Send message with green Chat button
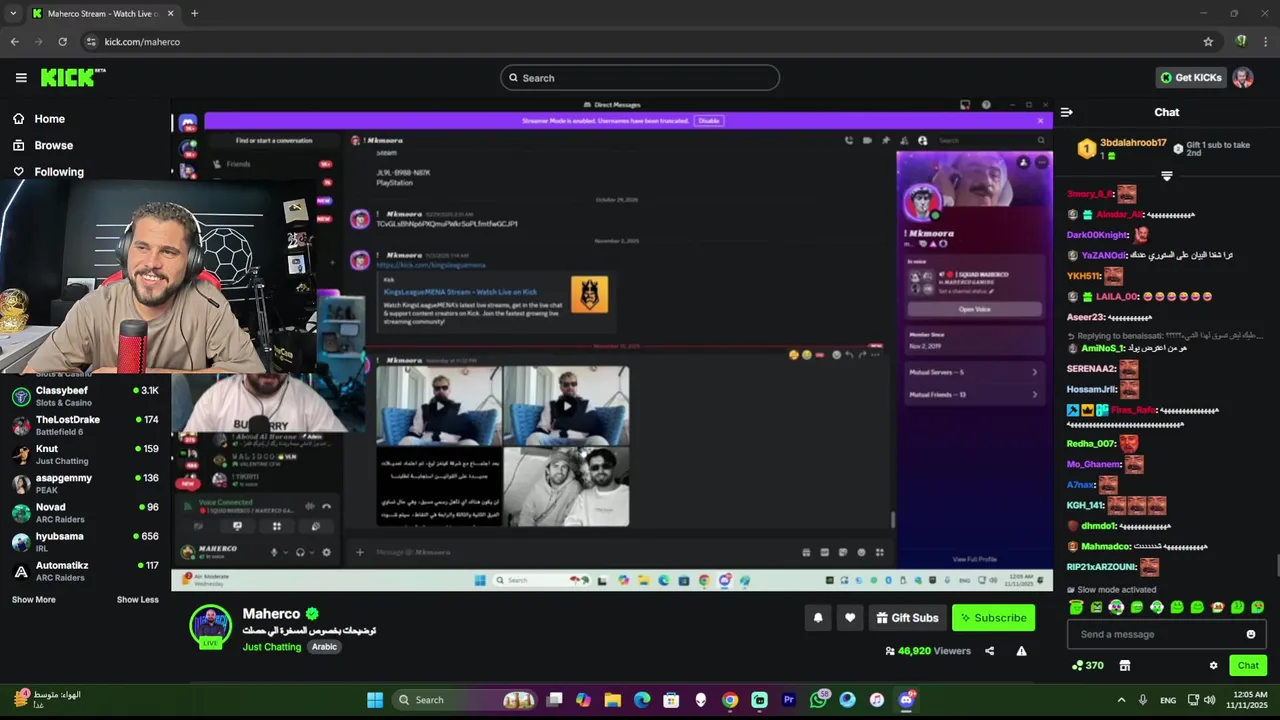 1248,666
